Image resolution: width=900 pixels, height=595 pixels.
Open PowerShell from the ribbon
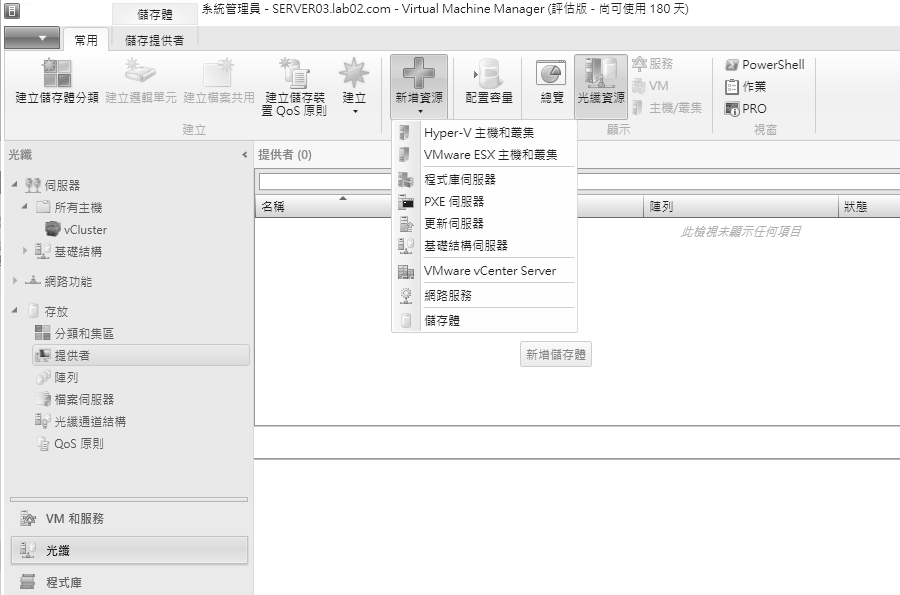[x=765, y=65]
